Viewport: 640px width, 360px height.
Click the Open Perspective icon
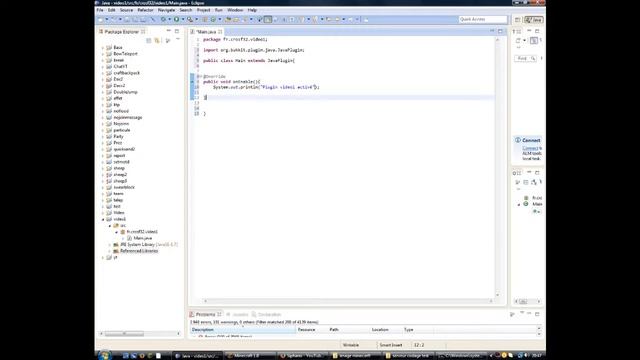click(518, 20)
